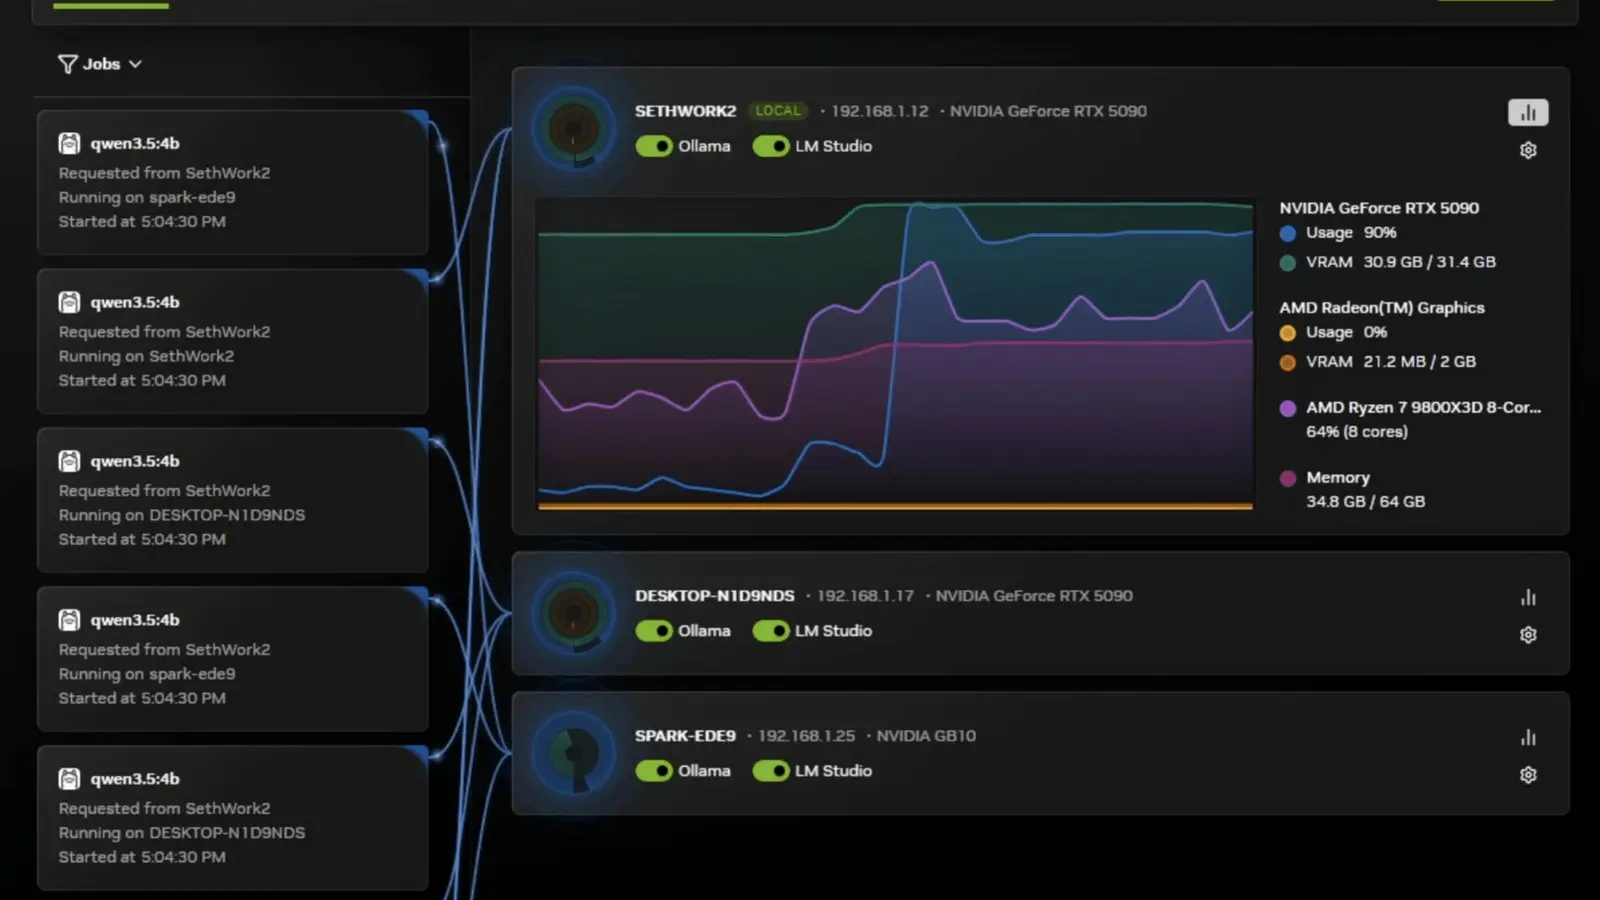Click the AMD Radeon(TM) Graphics heading
The image size is (1600, 900).
coord(1382,308)
